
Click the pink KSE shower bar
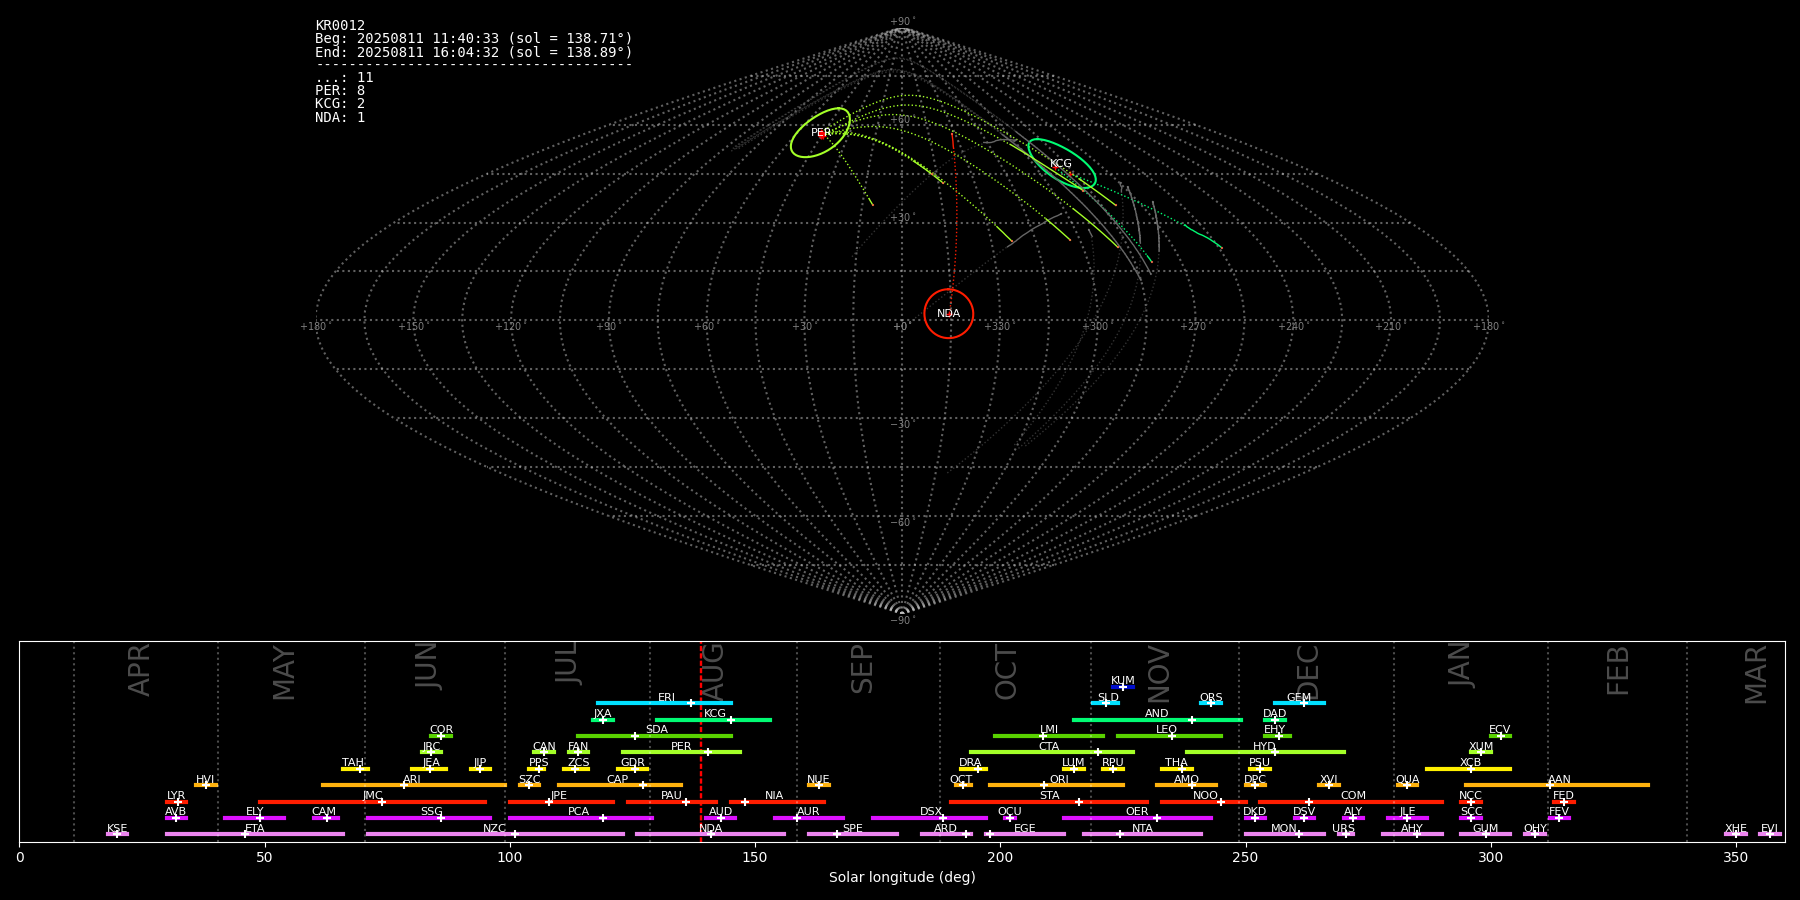click(117, 834)
